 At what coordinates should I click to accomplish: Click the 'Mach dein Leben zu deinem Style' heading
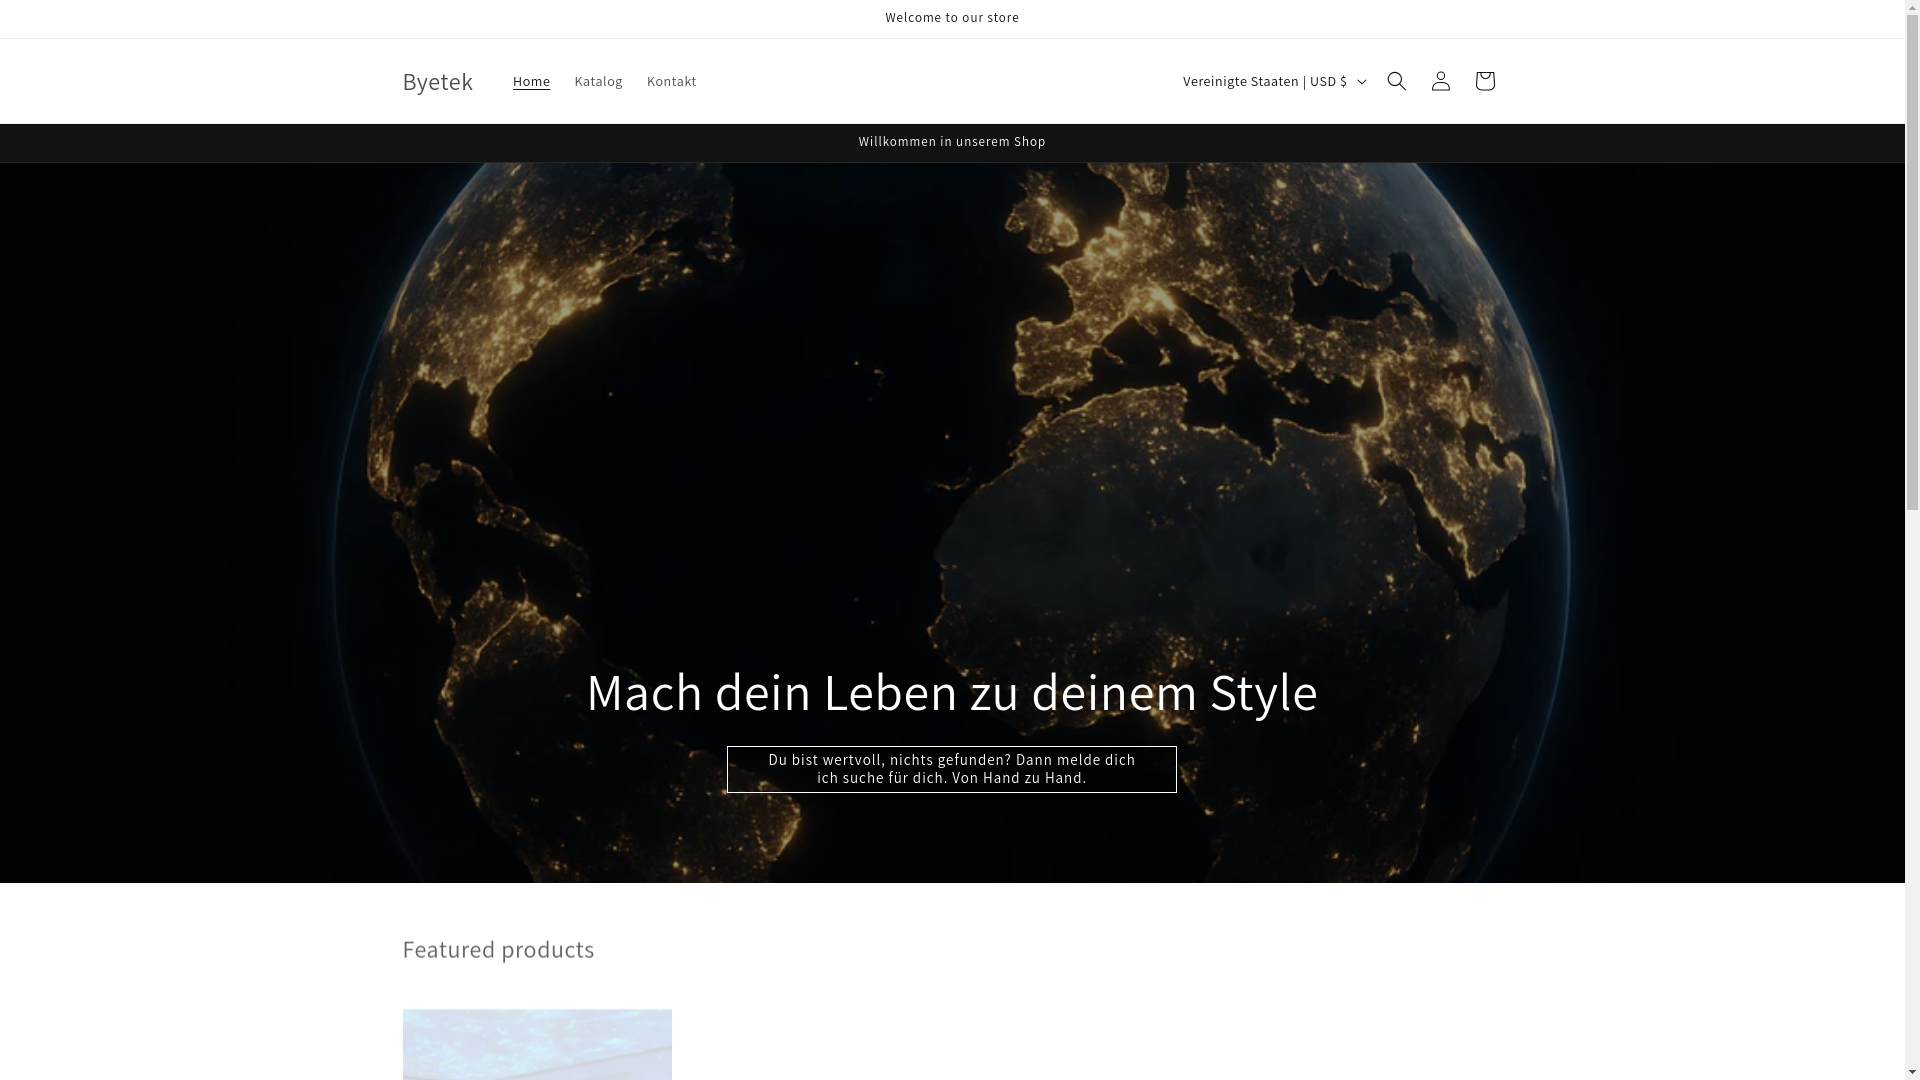click(951, 691)
